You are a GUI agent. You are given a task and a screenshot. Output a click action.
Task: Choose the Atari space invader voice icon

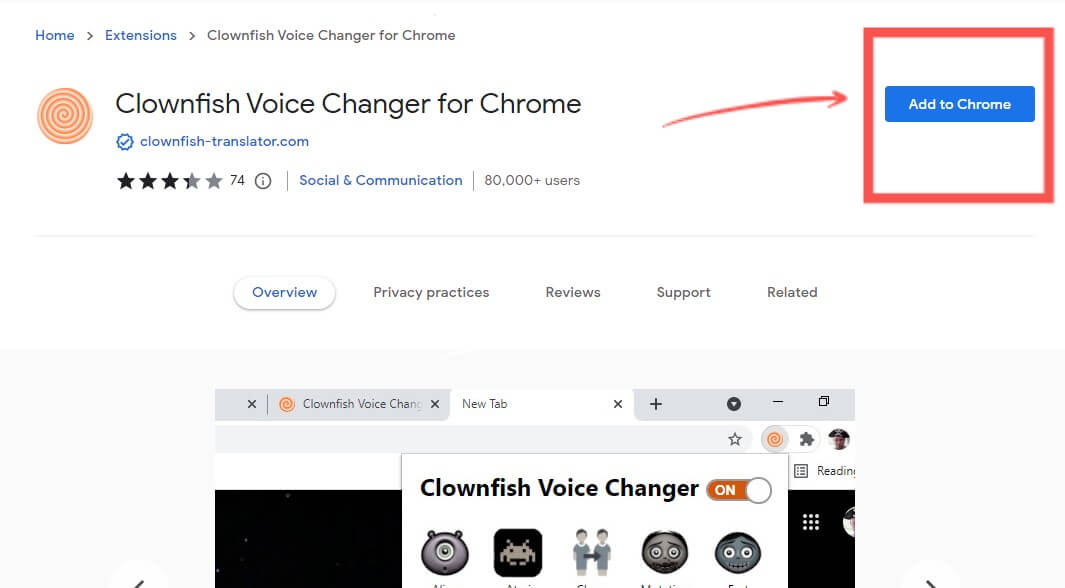pos(518,553)
